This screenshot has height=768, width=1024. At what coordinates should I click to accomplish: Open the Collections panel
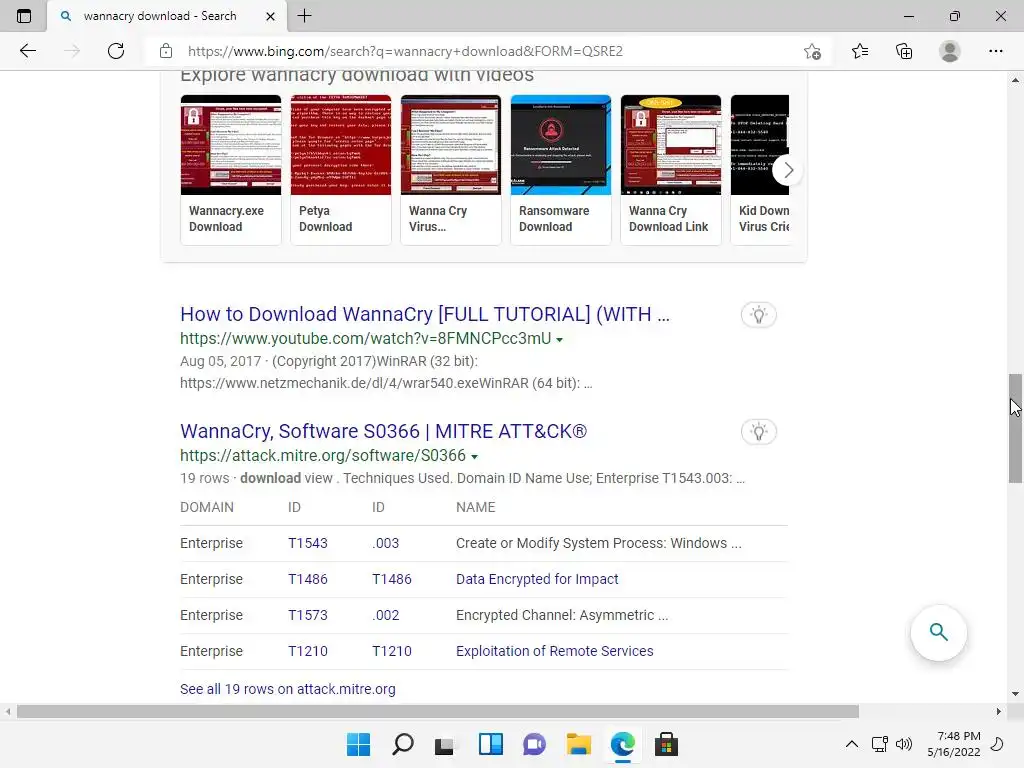[x=904, y=51]
